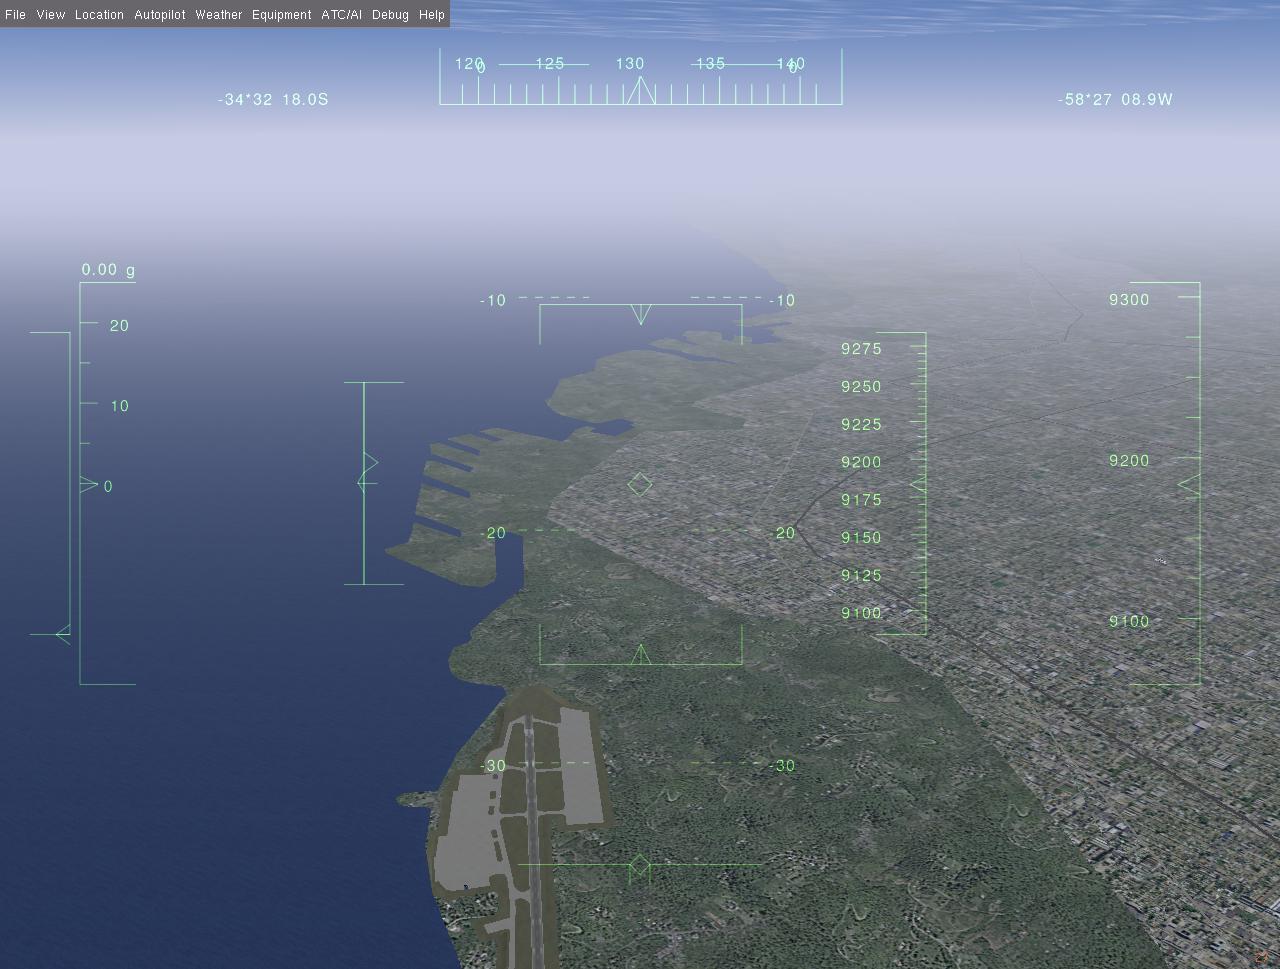This screenshot has width=1280, height=969.
Task: Click the 20 mark on left scale
Action: 119,326
